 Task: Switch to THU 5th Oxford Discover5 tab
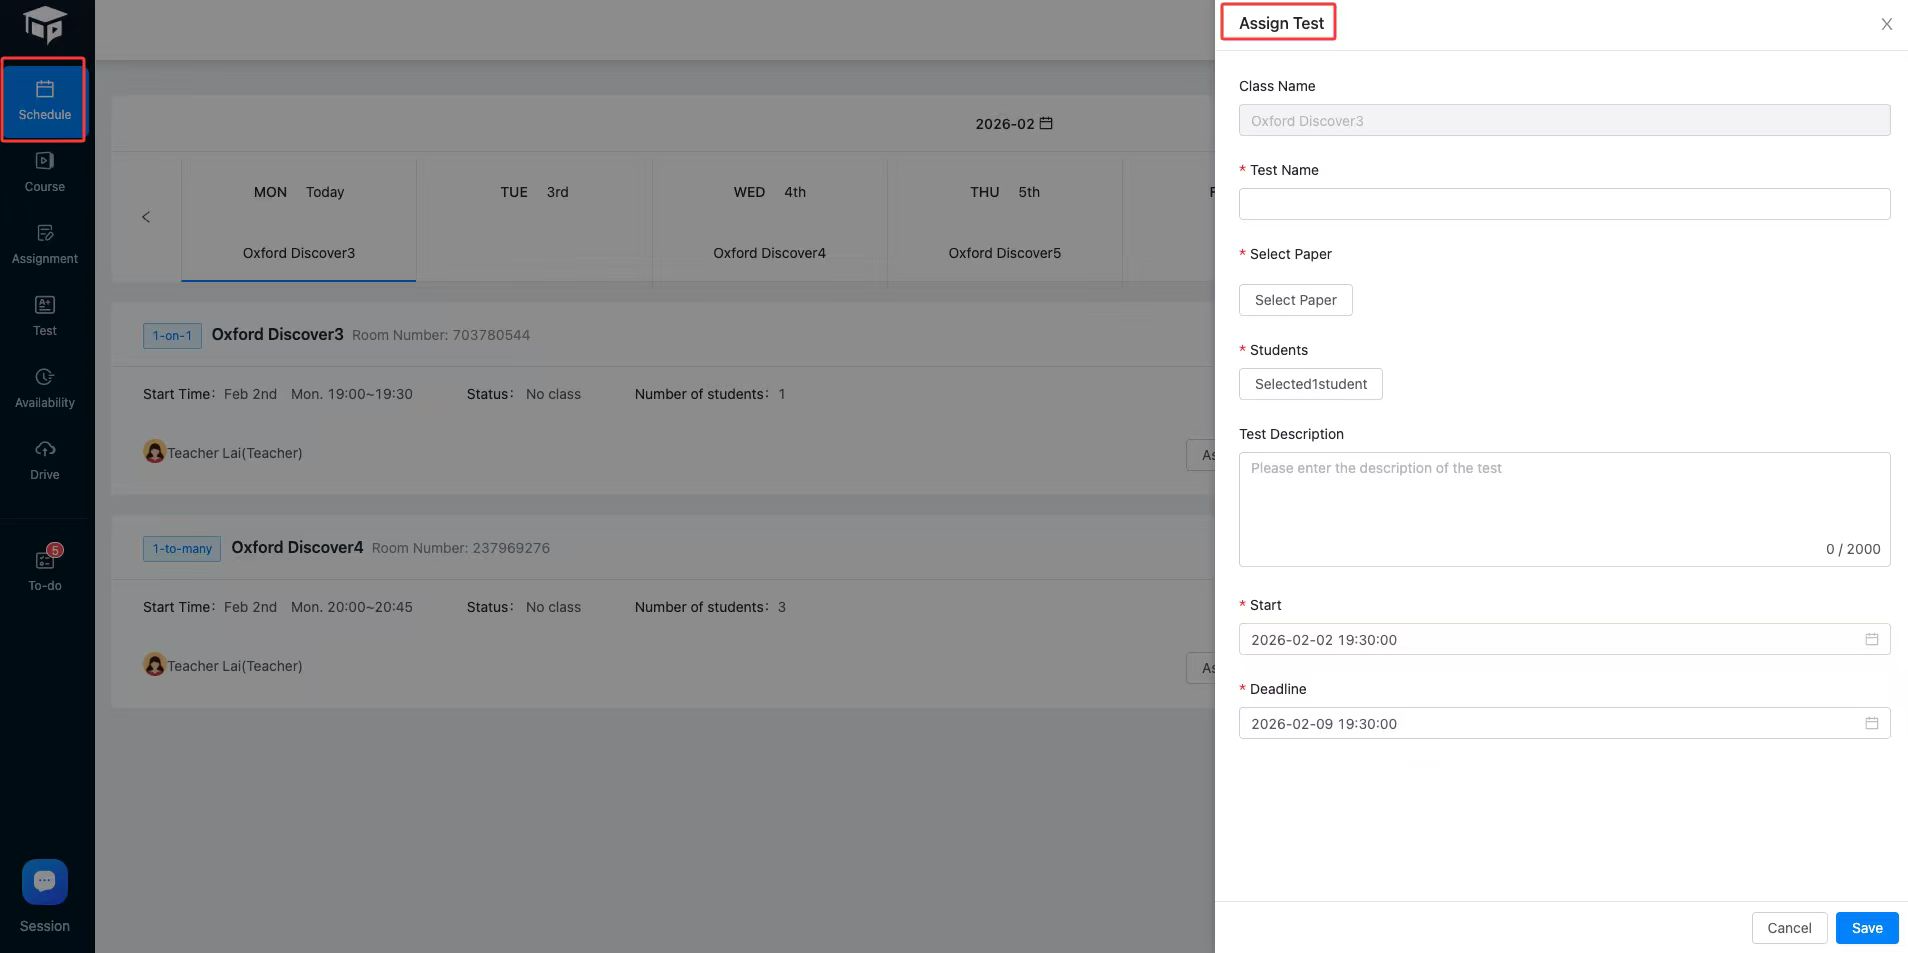click(1004, 222)
